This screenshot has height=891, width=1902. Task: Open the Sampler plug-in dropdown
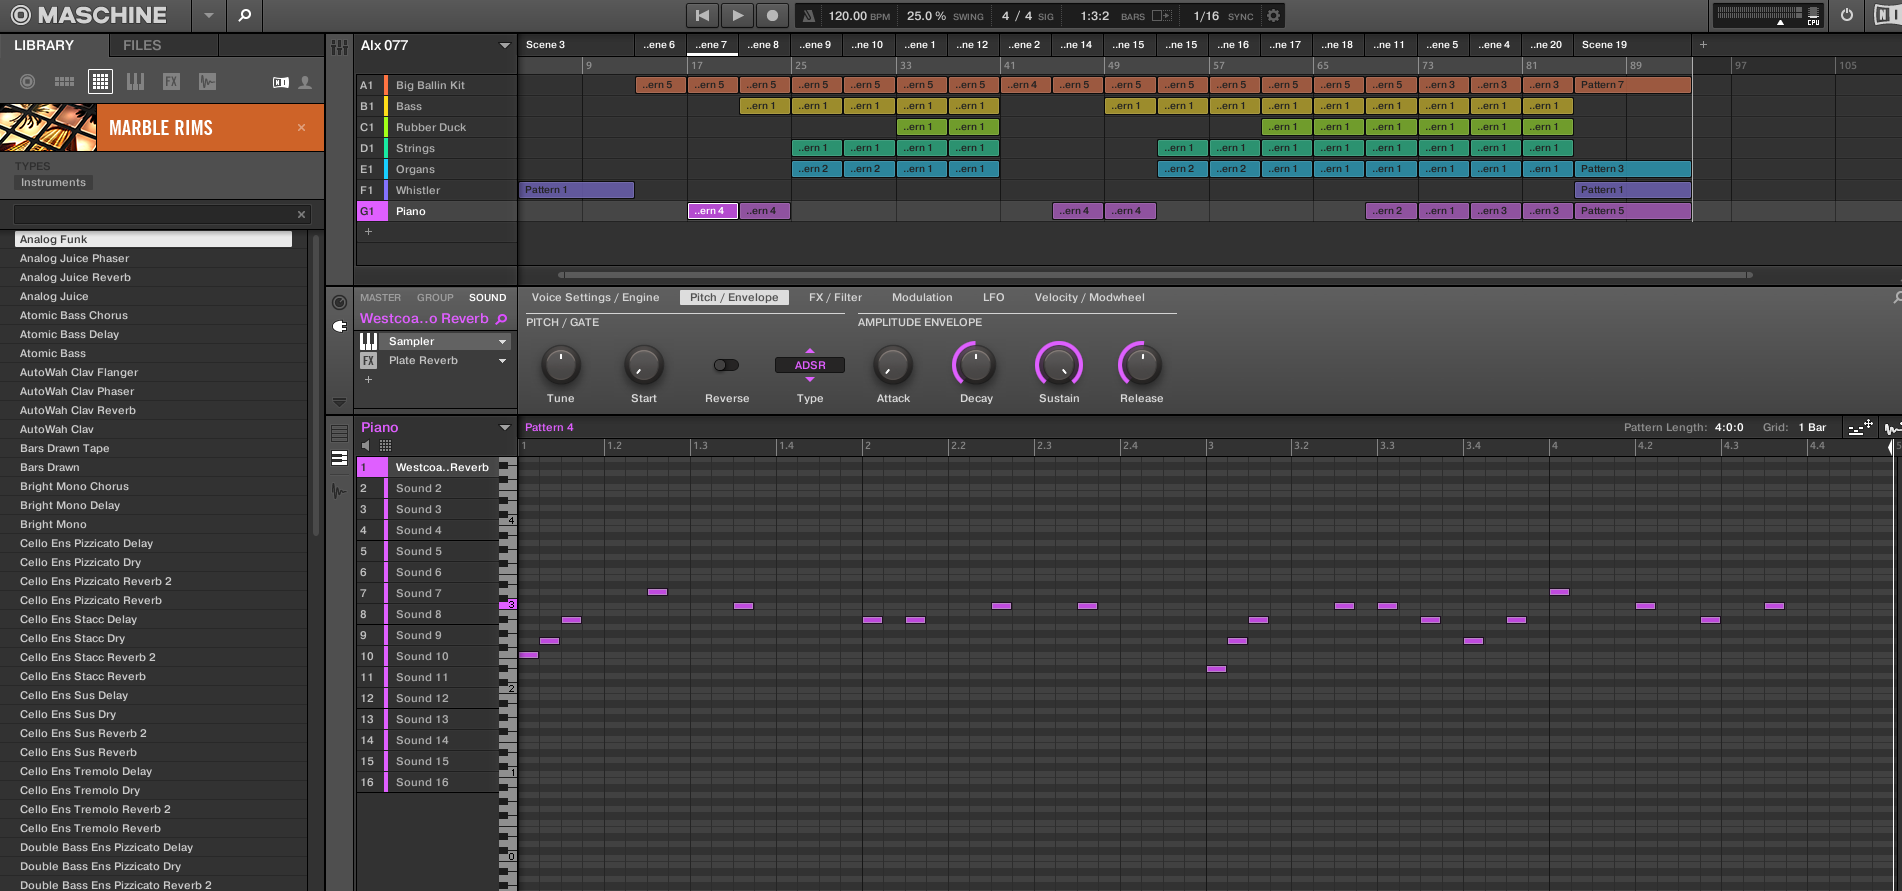pos(502,342)
